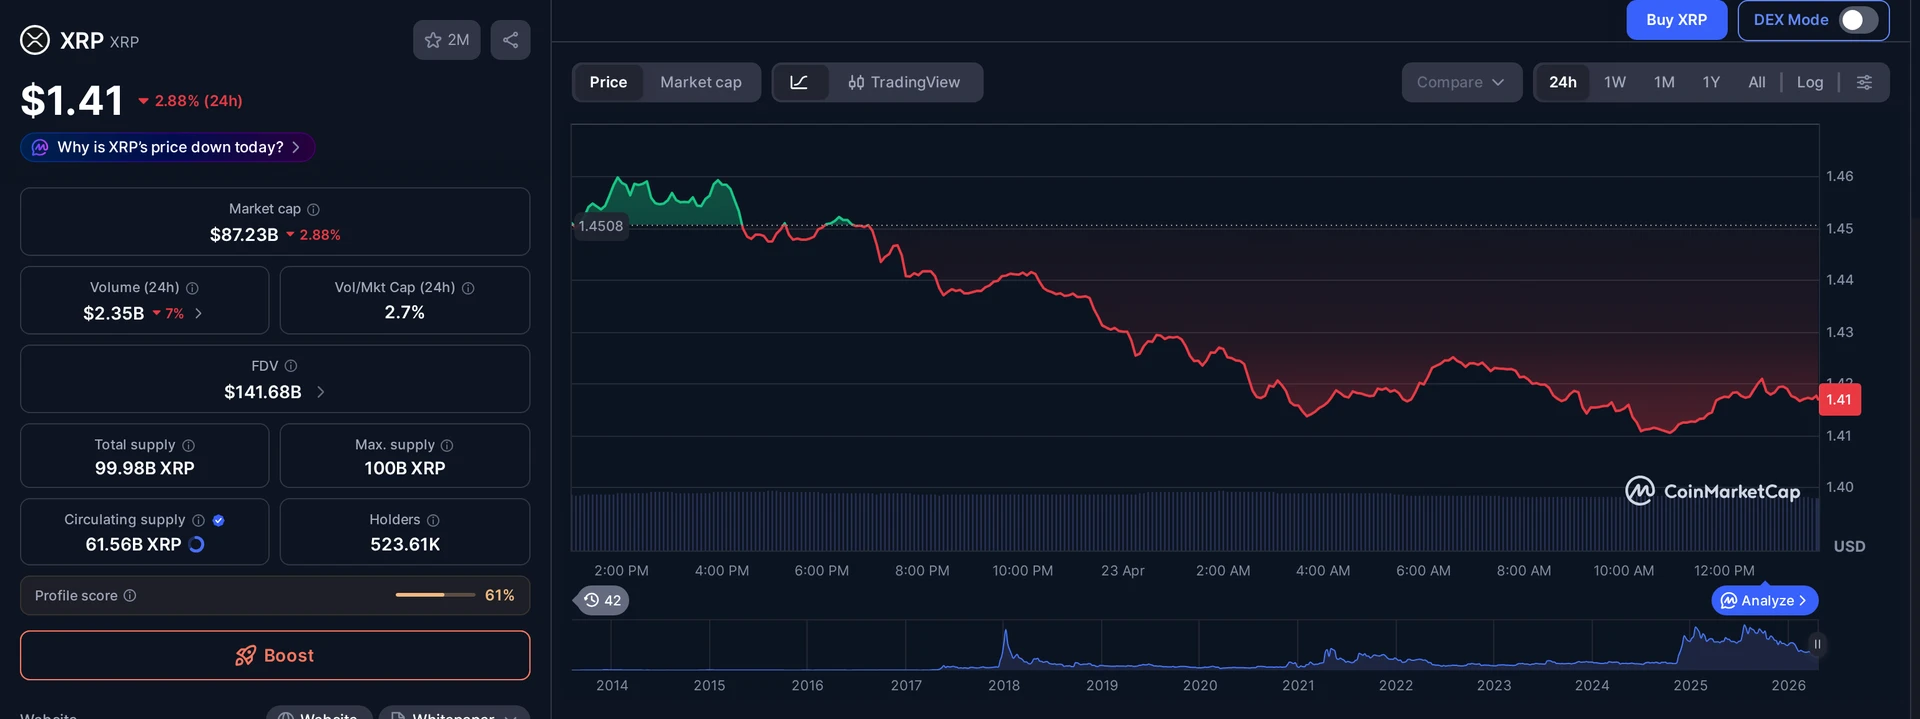Click the FDV info icon
Image resolution: width=1920 pixels, height=719 pixels.
(x=291, y=366)
